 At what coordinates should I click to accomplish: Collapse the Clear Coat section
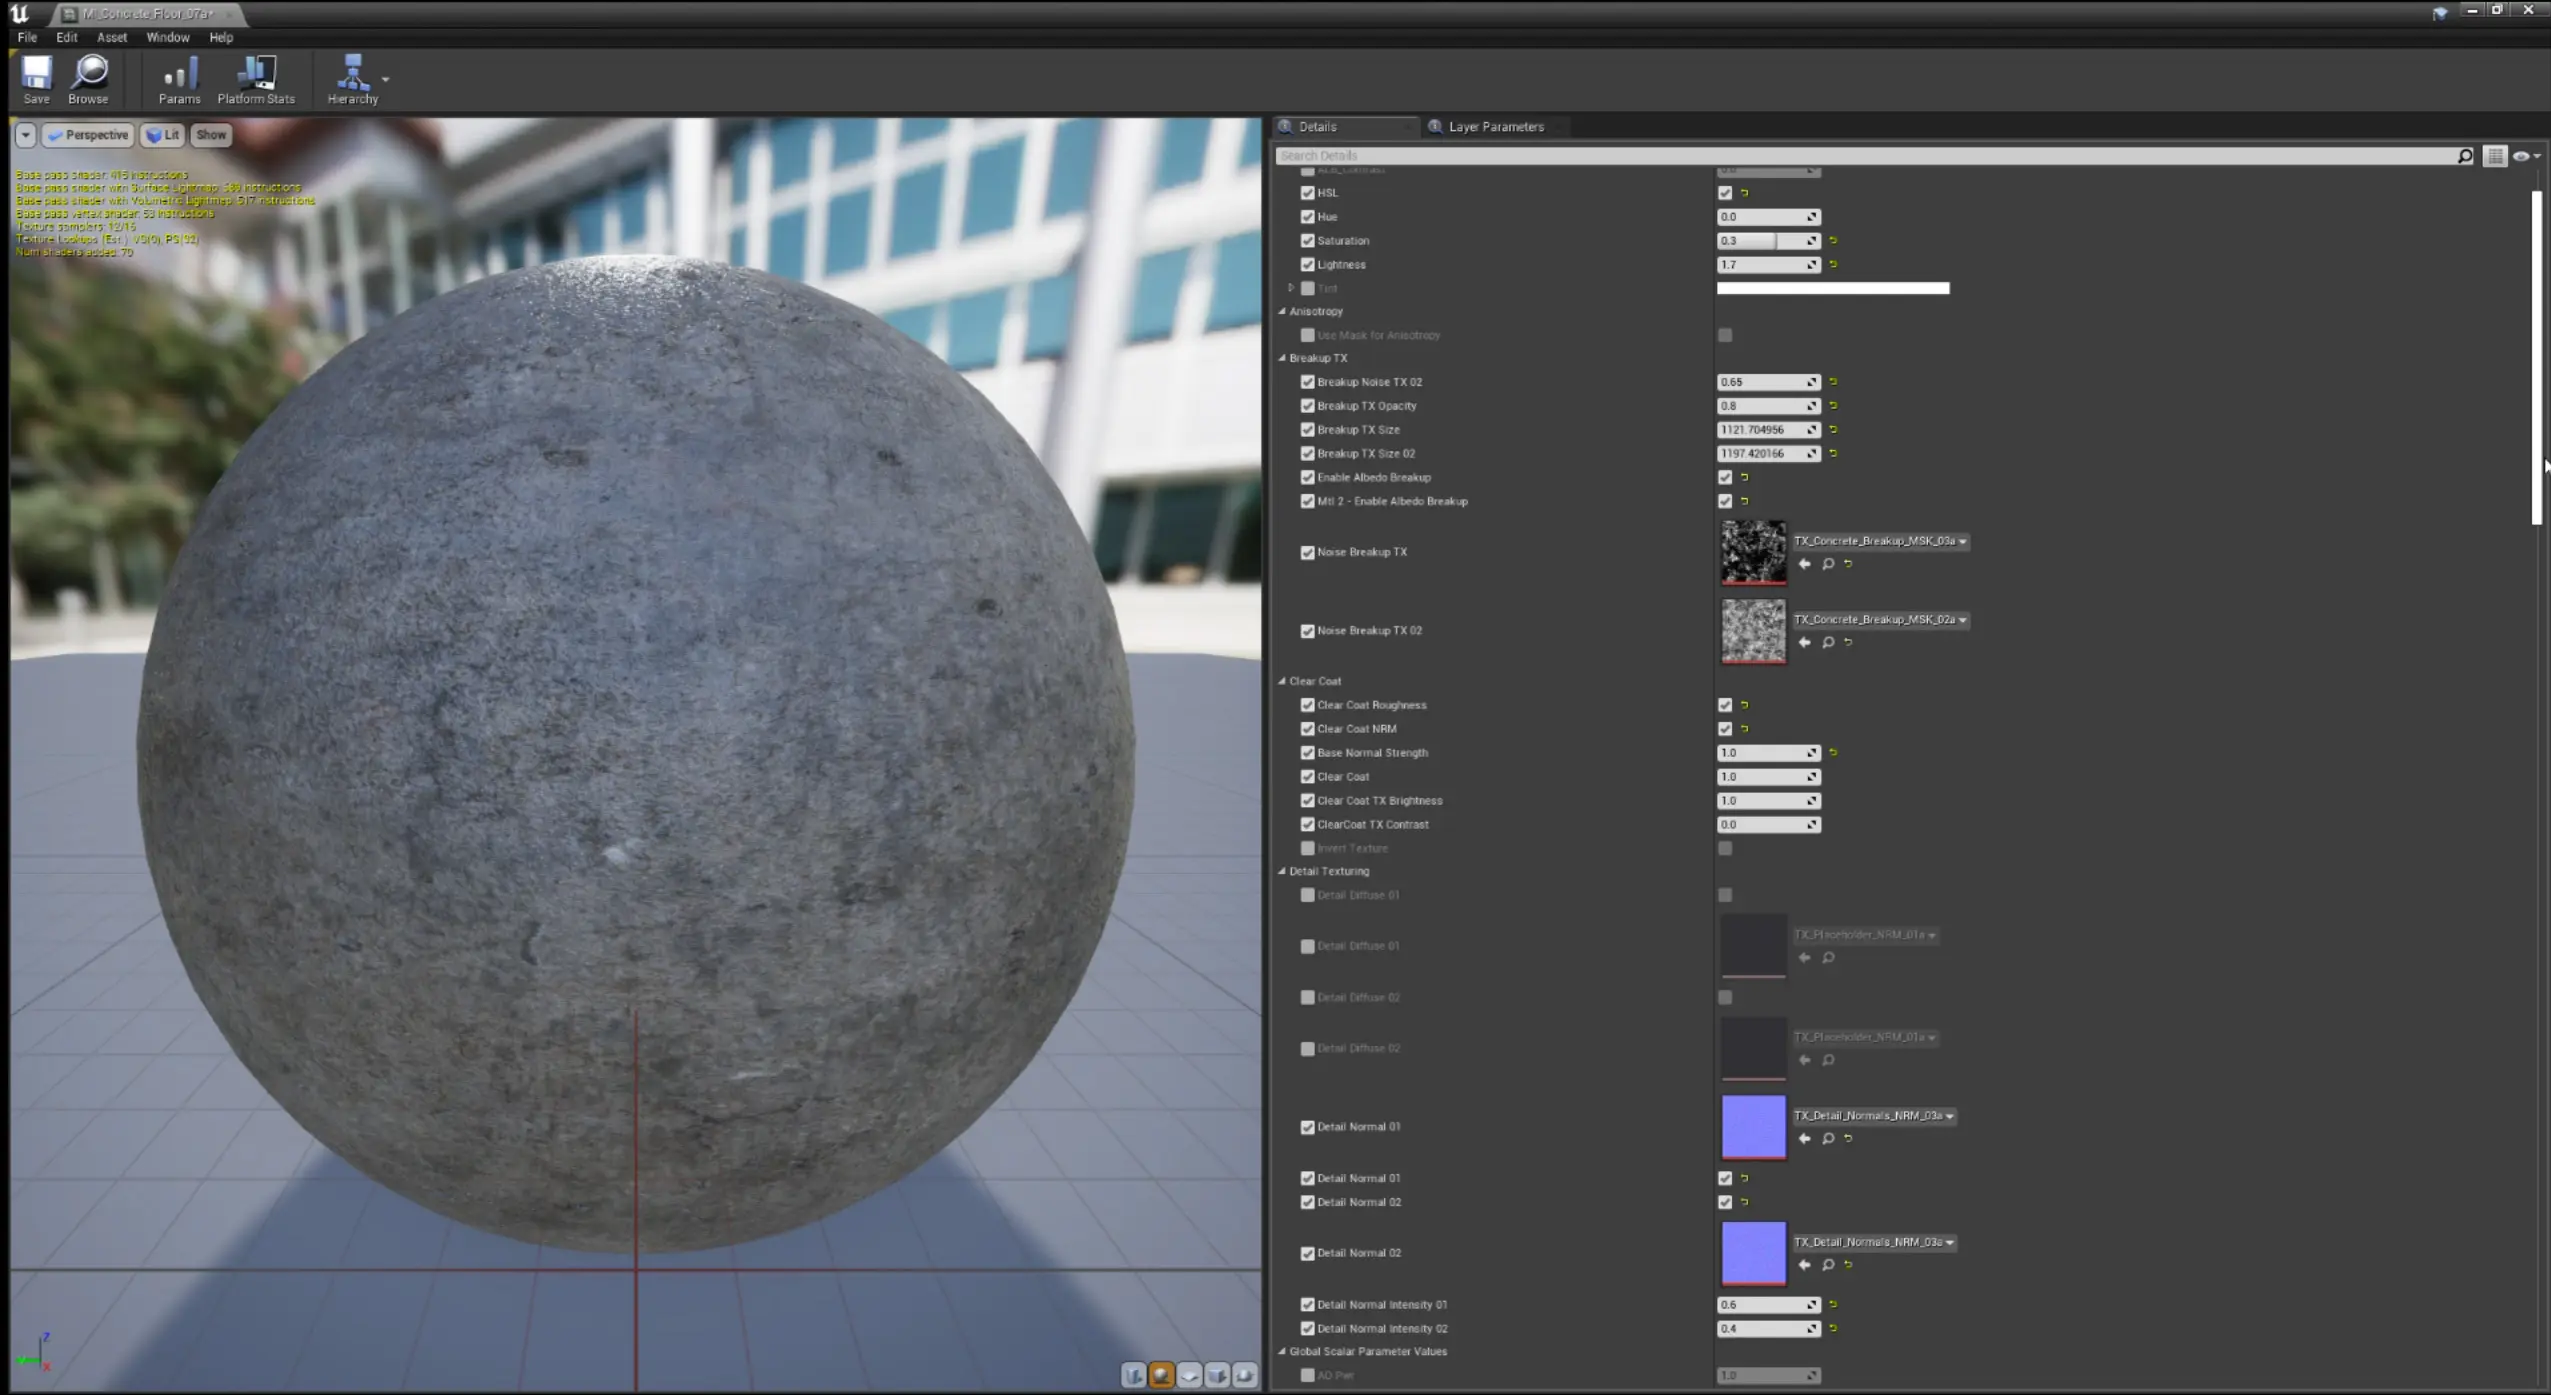[x=1283, y=681]
